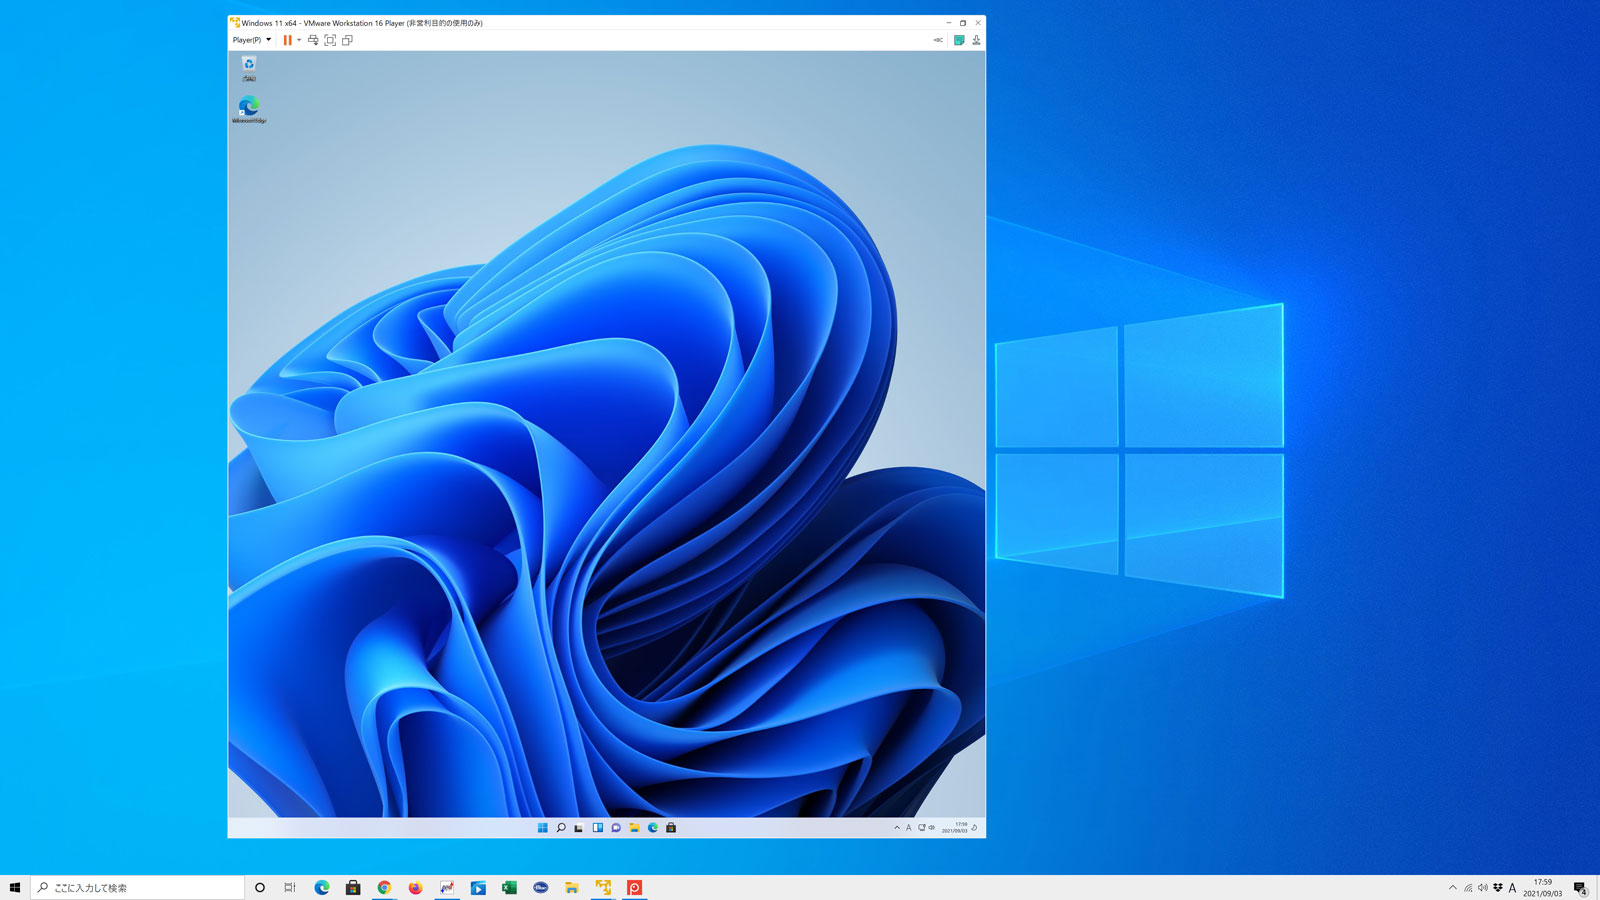Close the VMware Player window
The height and width of the screenshot is (900, 1600).
click(x=978, y=23)
